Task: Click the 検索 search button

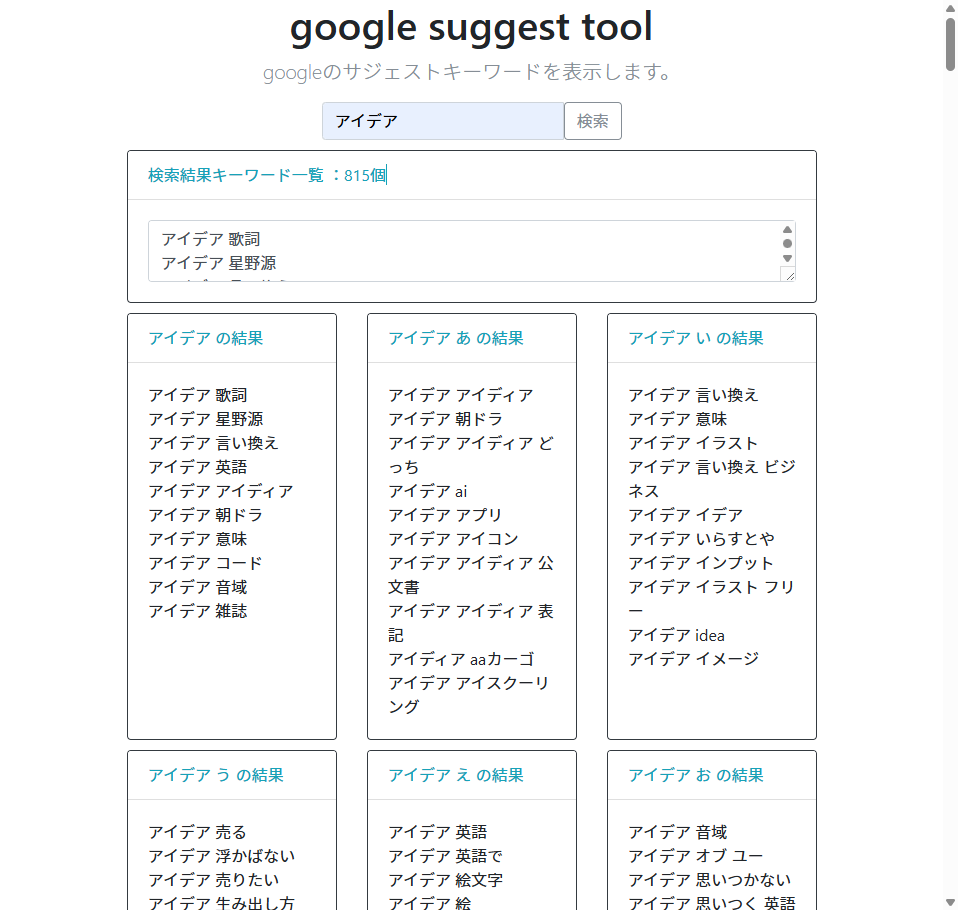Action: (x=593, y=121)
